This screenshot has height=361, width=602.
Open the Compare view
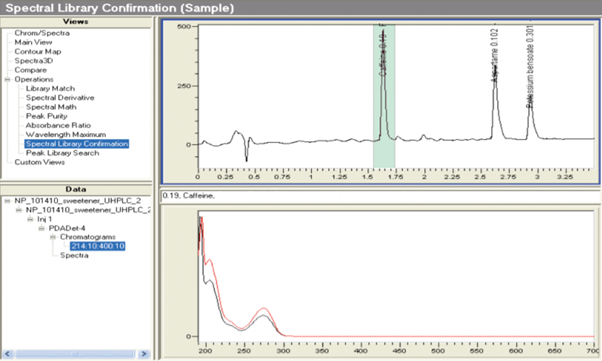tap(30, 70)
